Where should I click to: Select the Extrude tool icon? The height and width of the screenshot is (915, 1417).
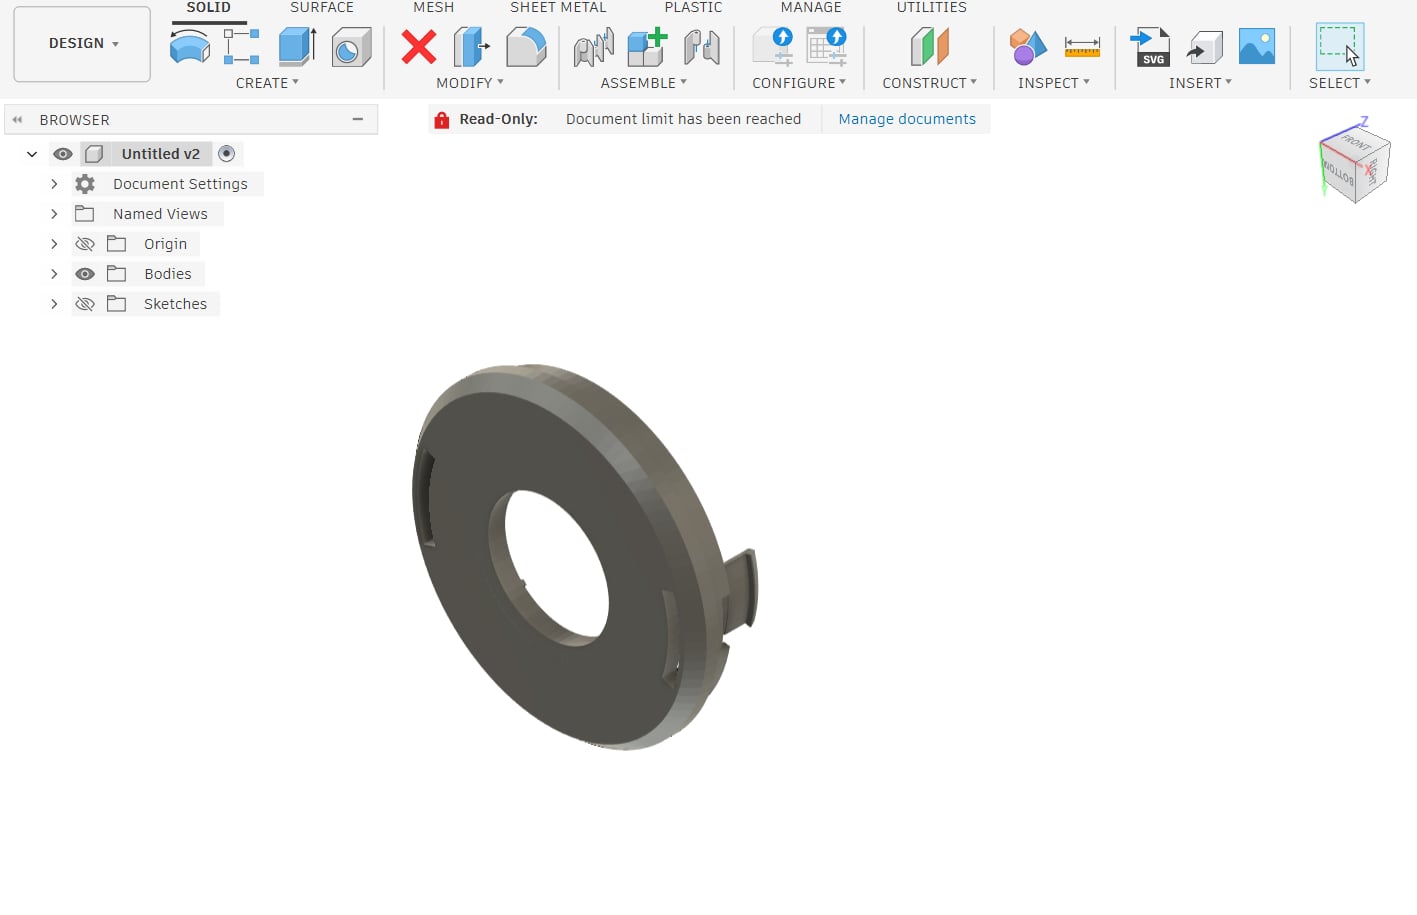click(297, 47)
